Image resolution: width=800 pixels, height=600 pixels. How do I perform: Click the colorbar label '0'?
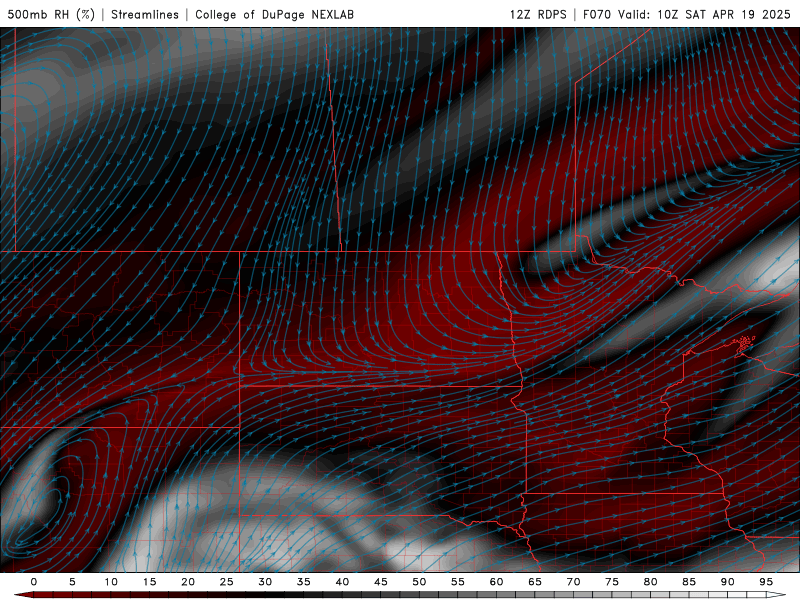tap(34, 582)
